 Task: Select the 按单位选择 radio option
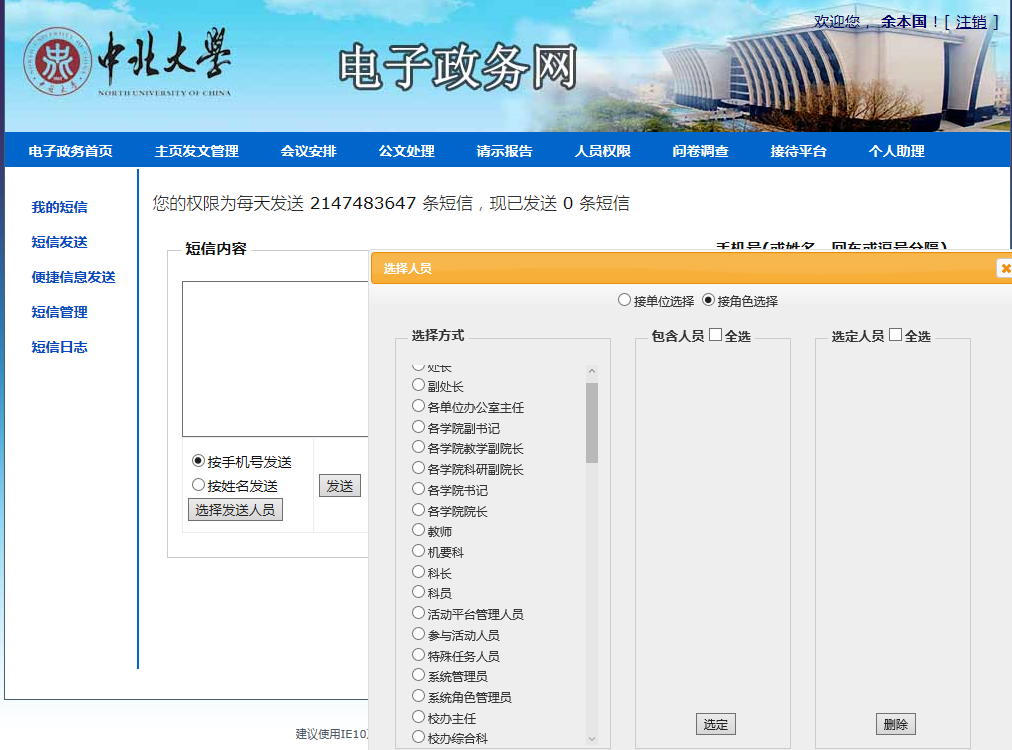click(x=625, y=300)
